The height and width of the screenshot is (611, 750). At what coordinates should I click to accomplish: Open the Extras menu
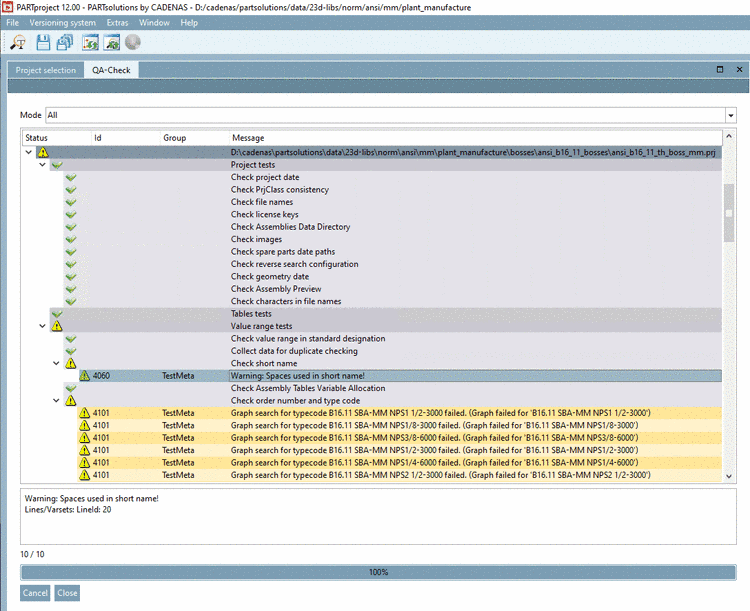click(117, 23)
